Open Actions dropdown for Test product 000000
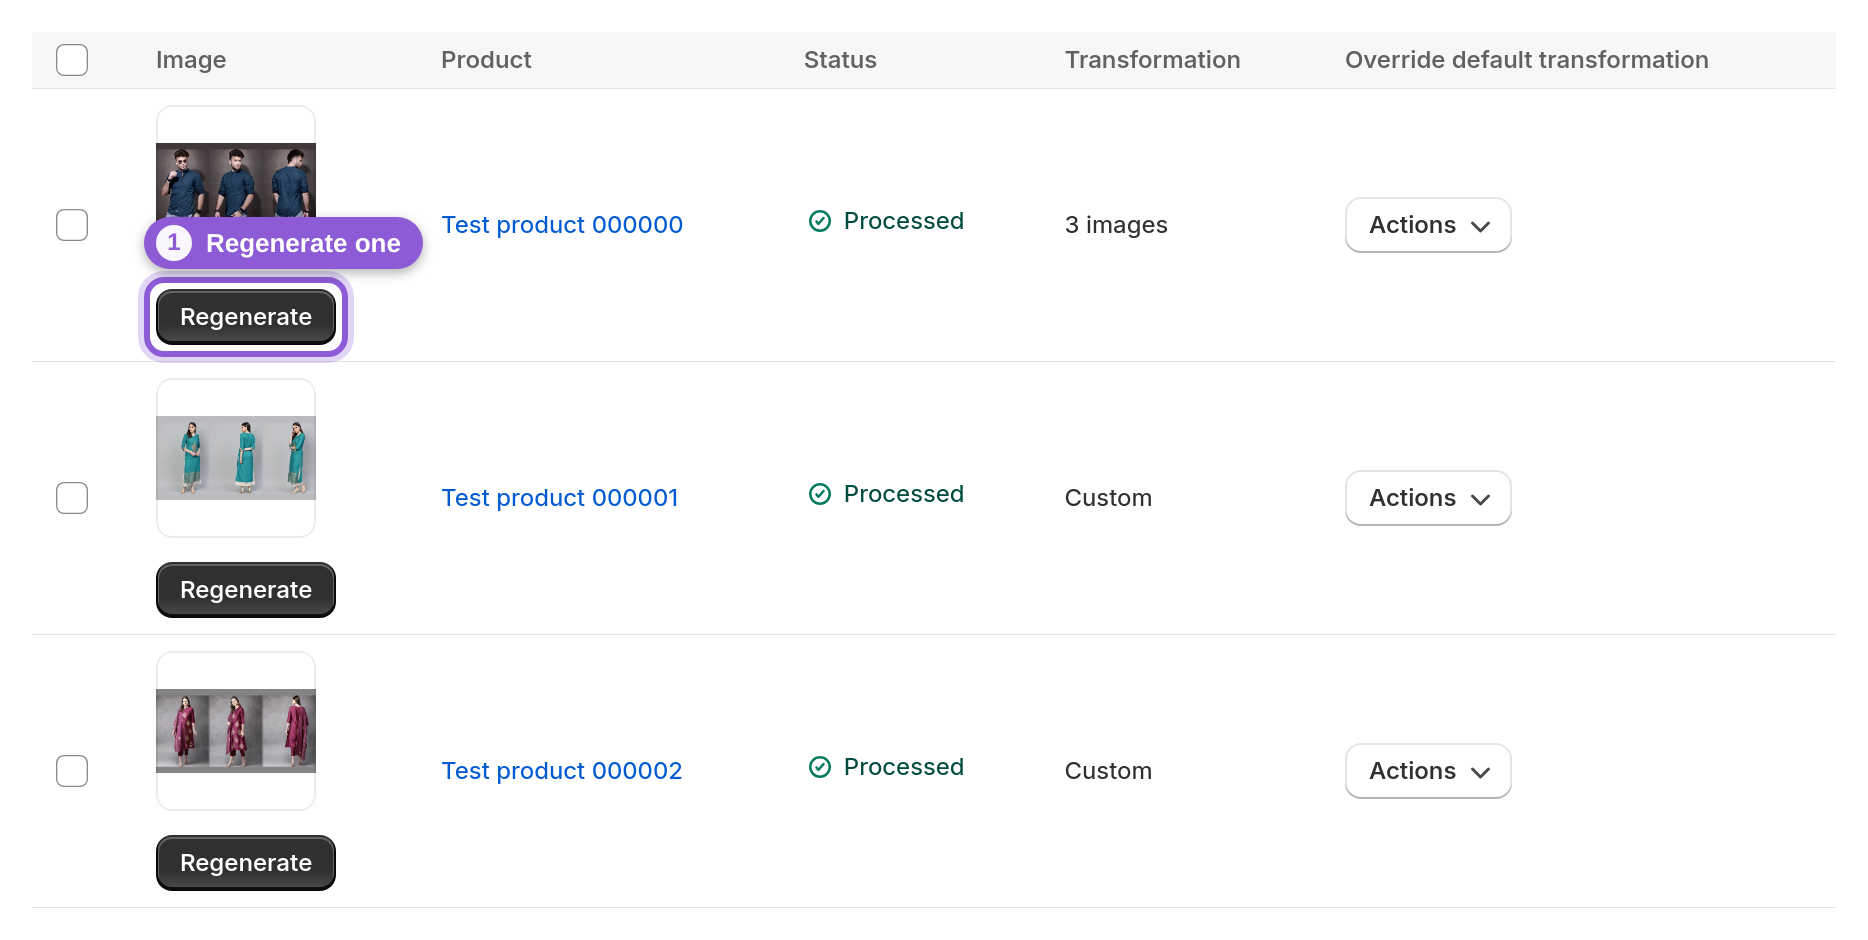 click(1428, 225)
